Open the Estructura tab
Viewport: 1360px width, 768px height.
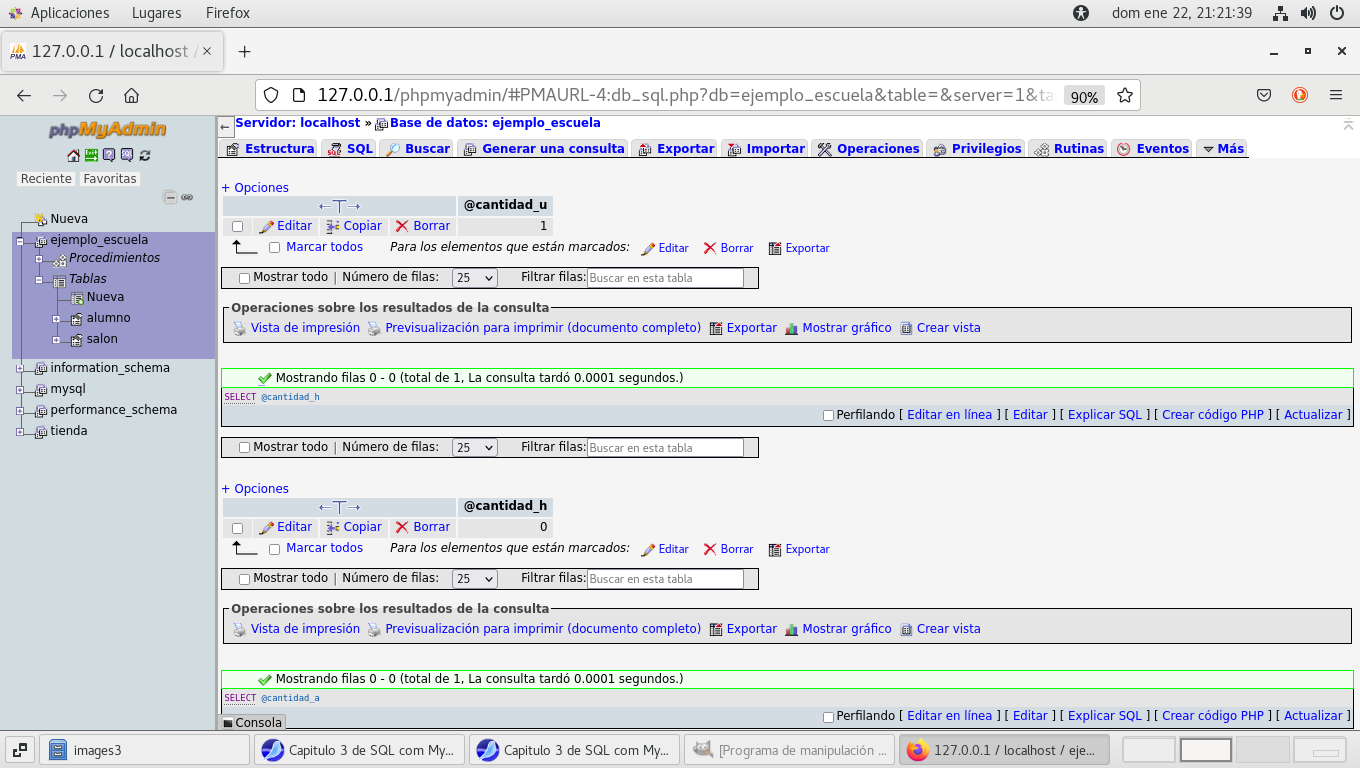[269, 149]
